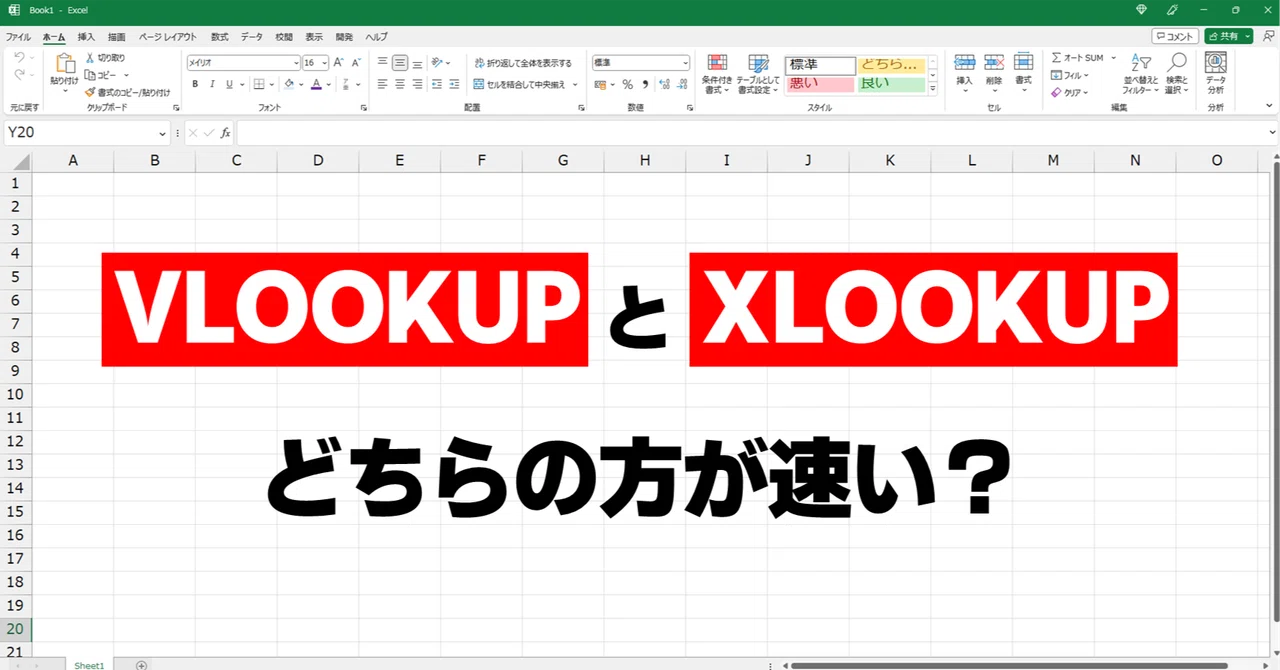Click the AutoSum (オート SUM) button
The height and width of the screenshot is (670, 1280).
point(1077,58)
